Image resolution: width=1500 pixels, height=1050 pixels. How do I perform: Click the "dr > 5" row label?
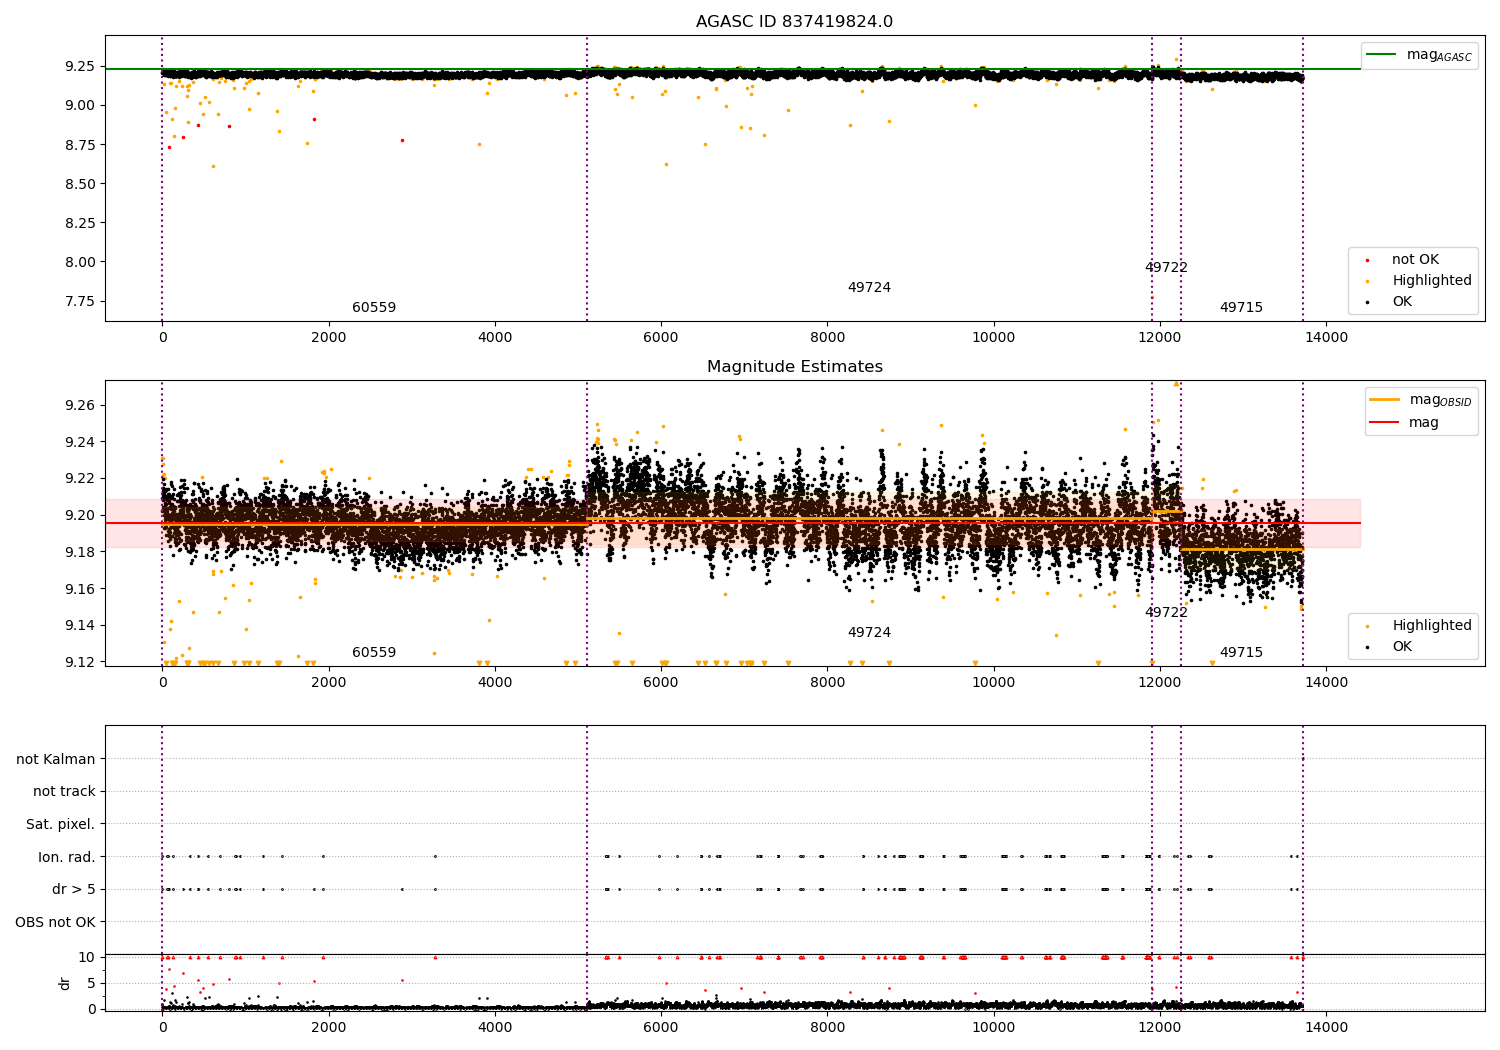click(x=74, y=890)
